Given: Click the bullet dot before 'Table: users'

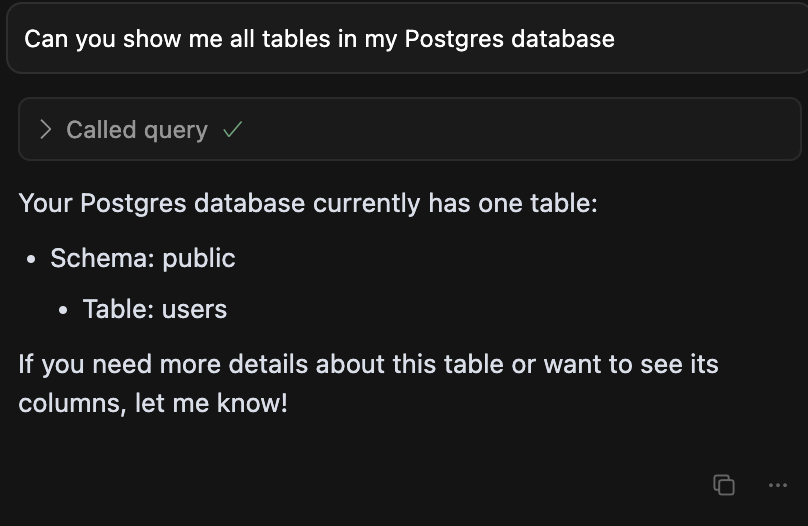Looking at the screenshot, I should [63, 310].
